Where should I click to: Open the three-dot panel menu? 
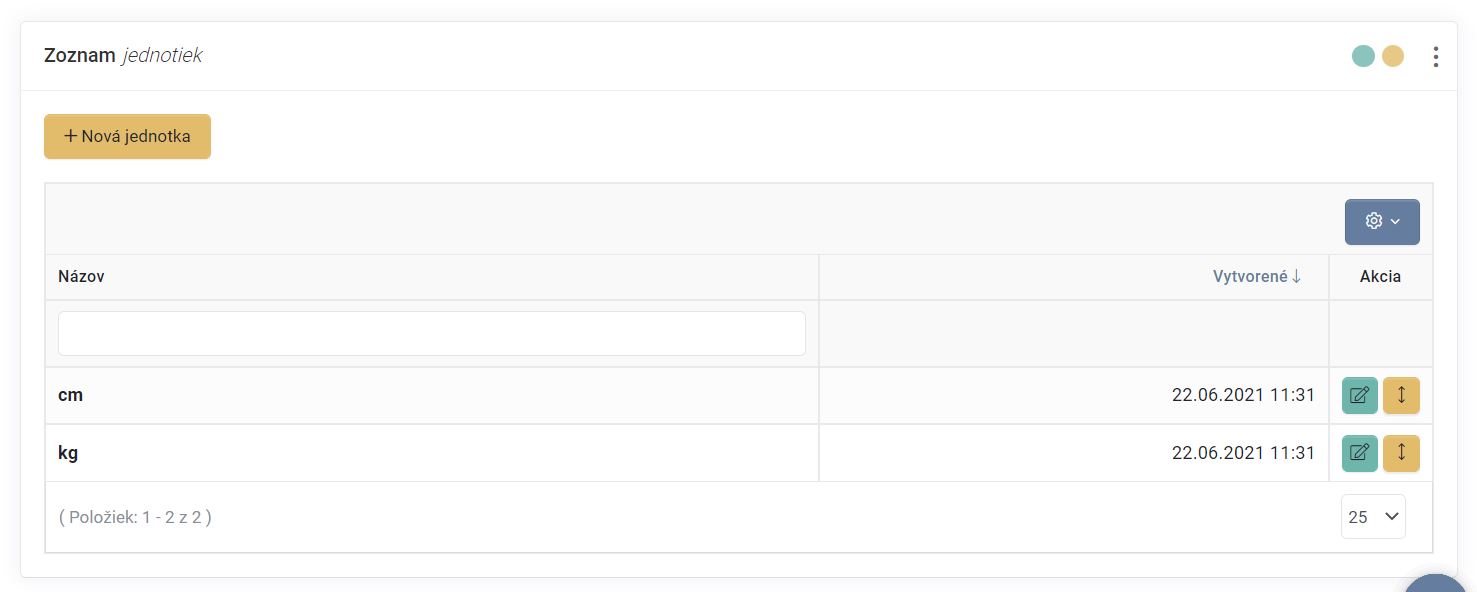(x=1435, y=57)
